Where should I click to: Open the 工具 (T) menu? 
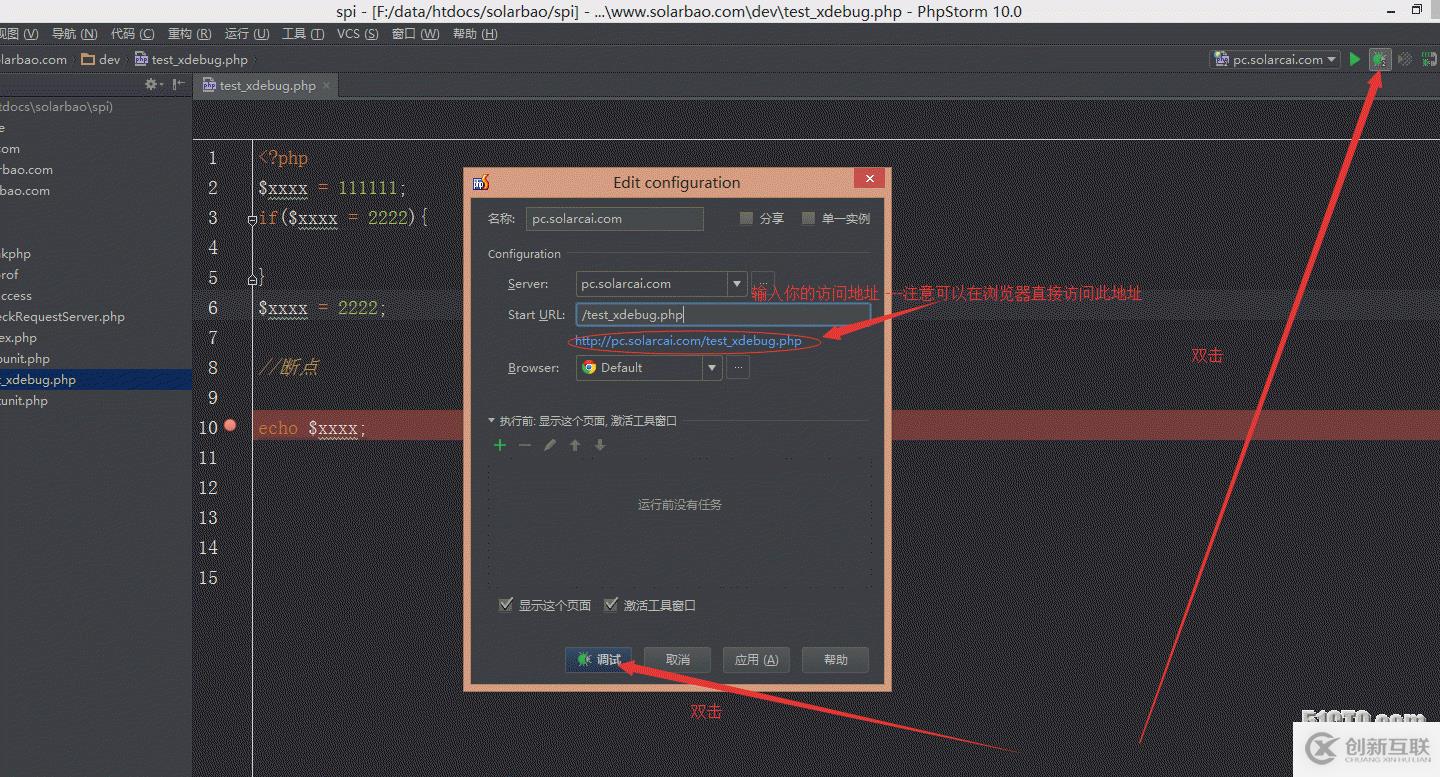(x=303, y=34)
